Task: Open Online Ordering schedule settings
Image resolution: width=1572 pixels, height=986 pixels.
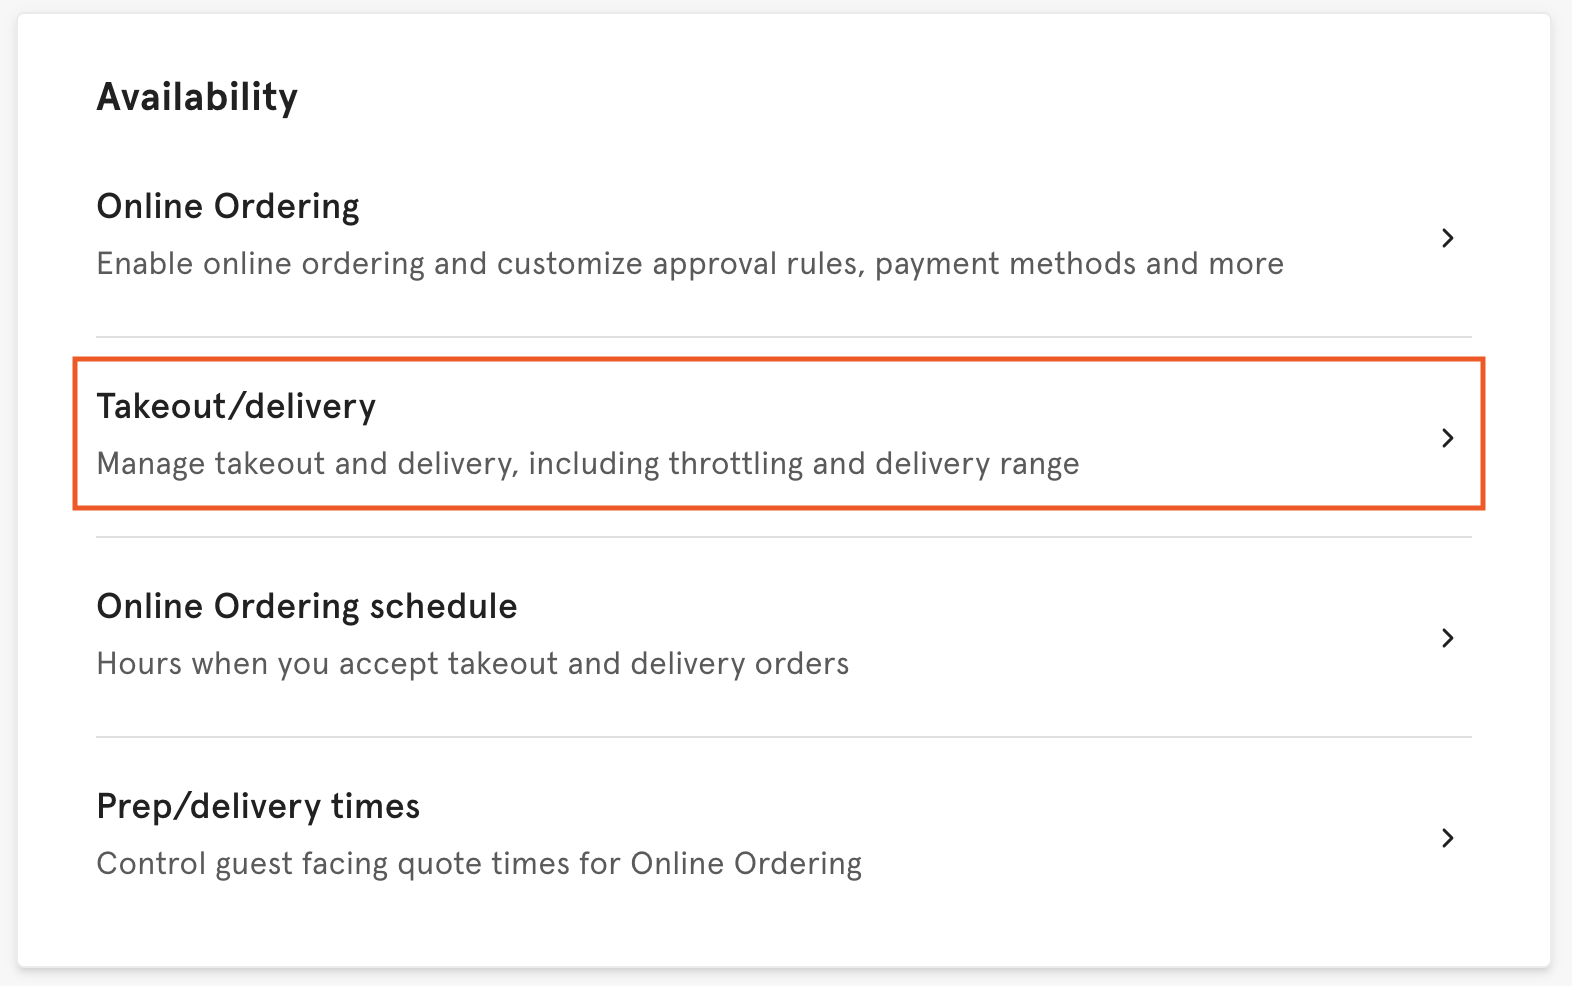Action: pyautogui.click(x=700, y=637)
